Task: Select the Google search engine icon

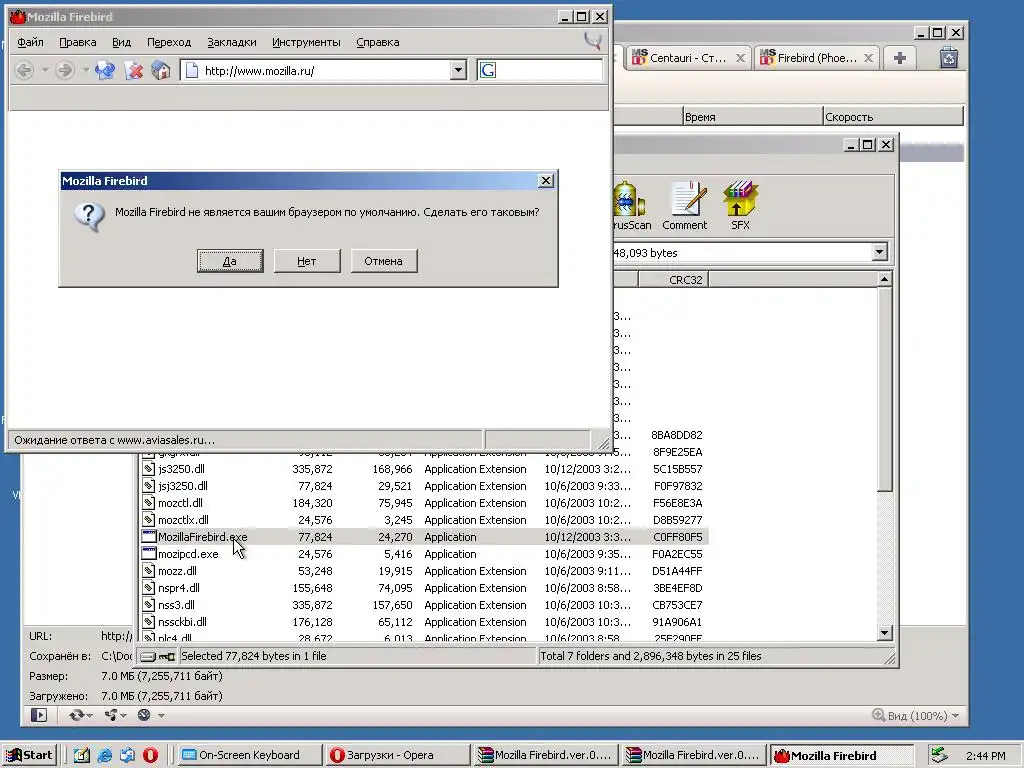Action: 488,70
